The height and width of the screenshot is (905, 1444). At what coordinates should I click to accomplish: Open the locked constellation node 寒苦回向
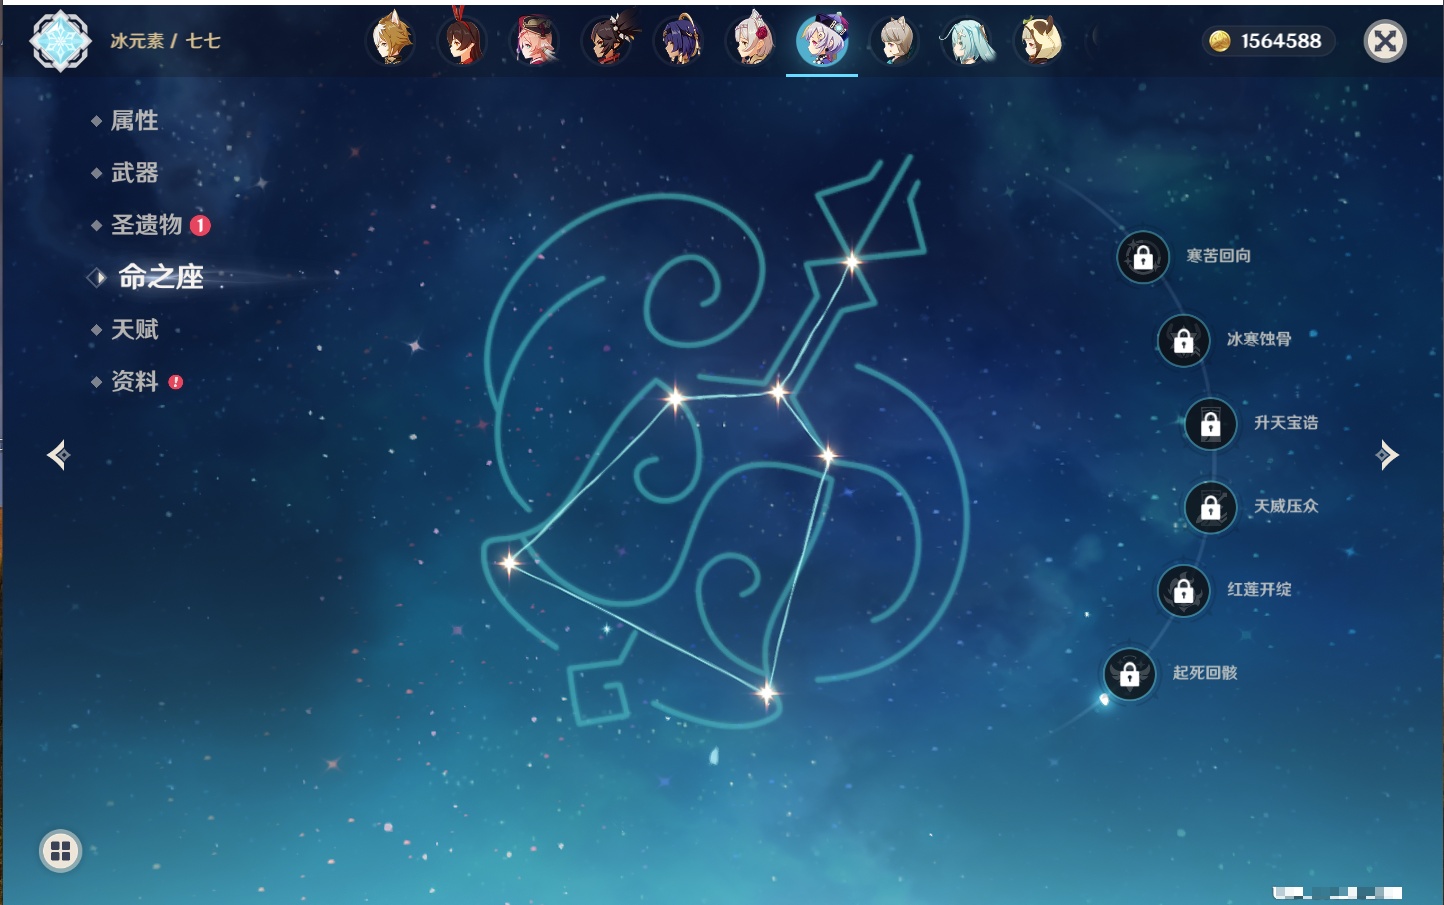[1143, 257]
